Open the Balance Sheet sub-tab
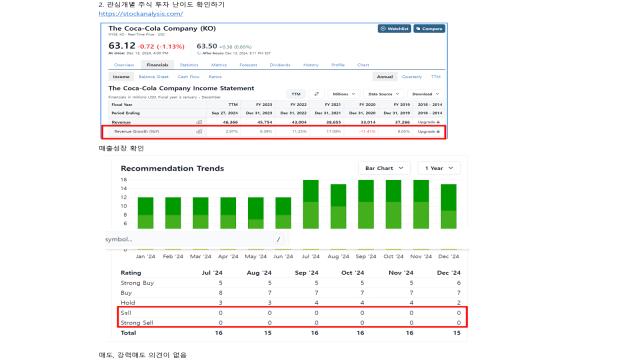640x360 pixels. 153,77
